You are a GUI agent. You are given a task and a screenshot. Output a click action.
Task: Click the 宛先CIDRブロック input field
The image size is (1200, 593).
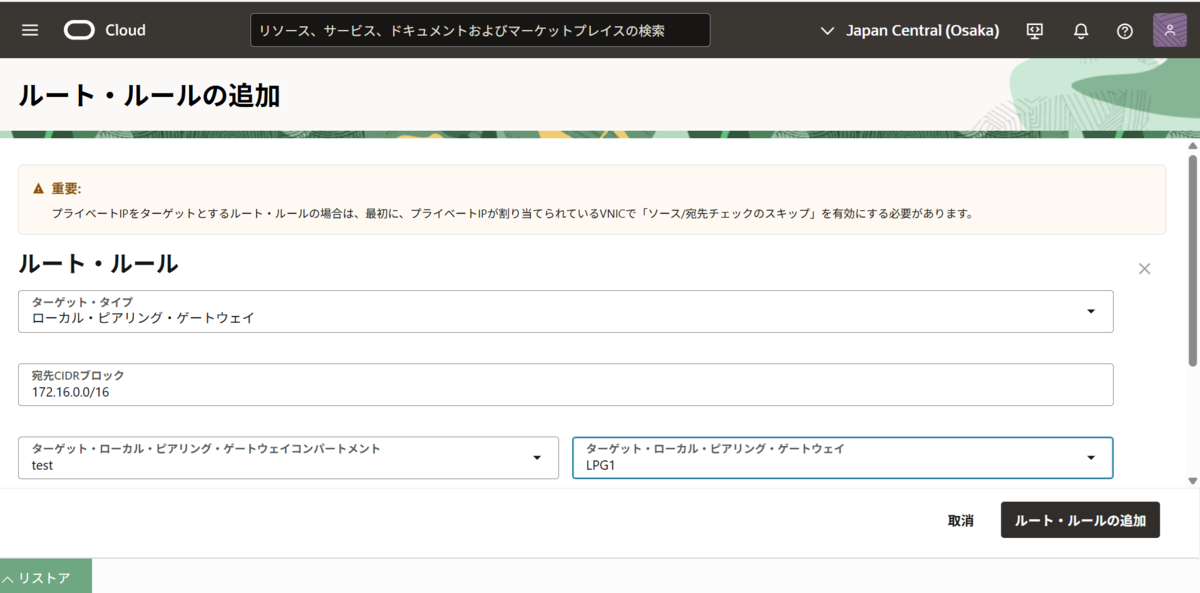tap(566, 384)
